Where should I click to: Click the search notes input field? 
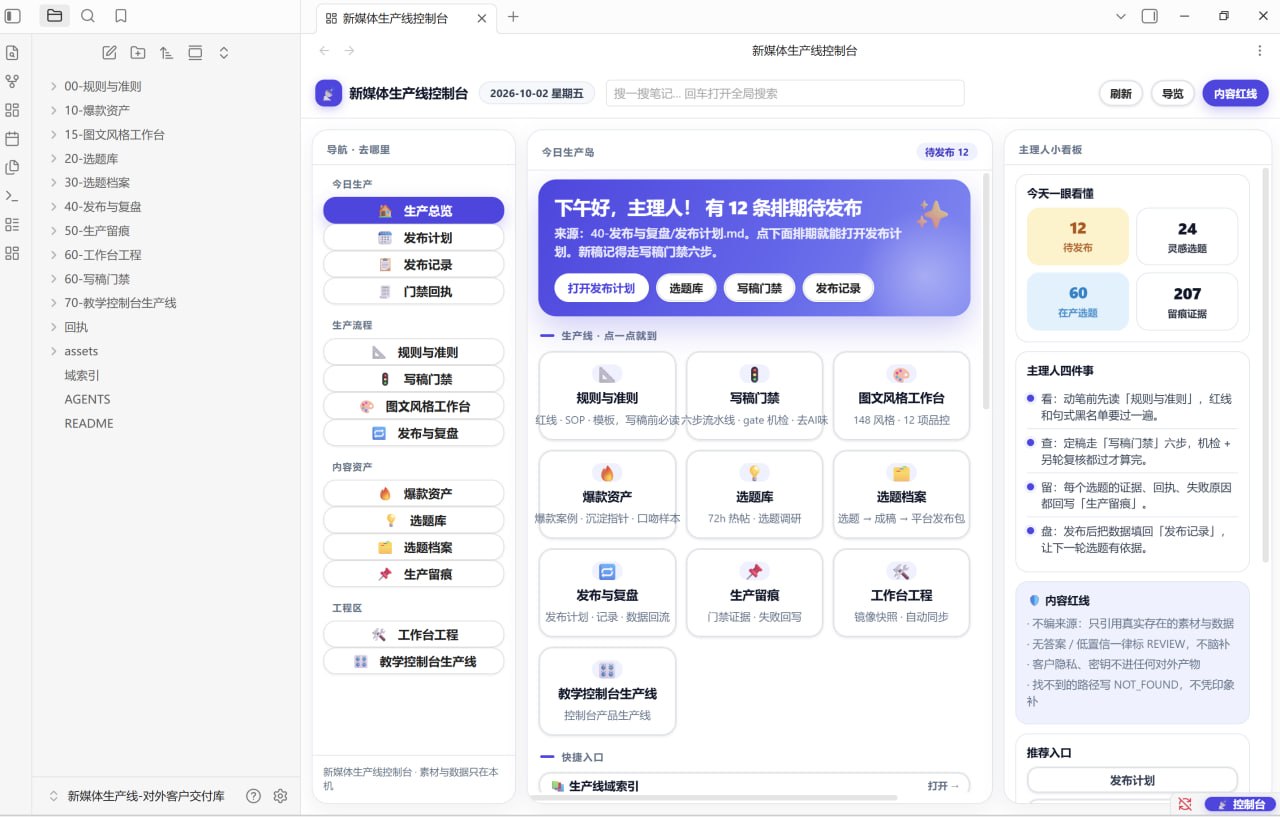tap(785, 93)
